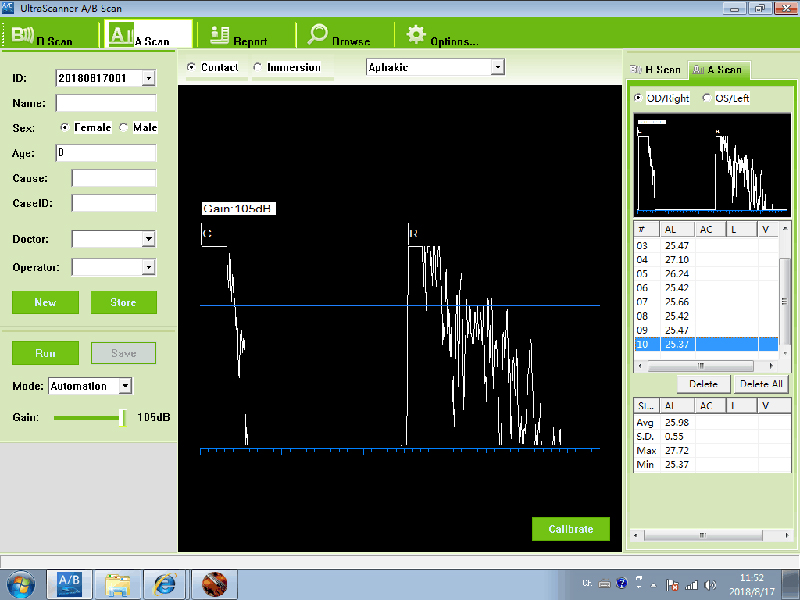Select Immersion scan method

pos(258,67)
